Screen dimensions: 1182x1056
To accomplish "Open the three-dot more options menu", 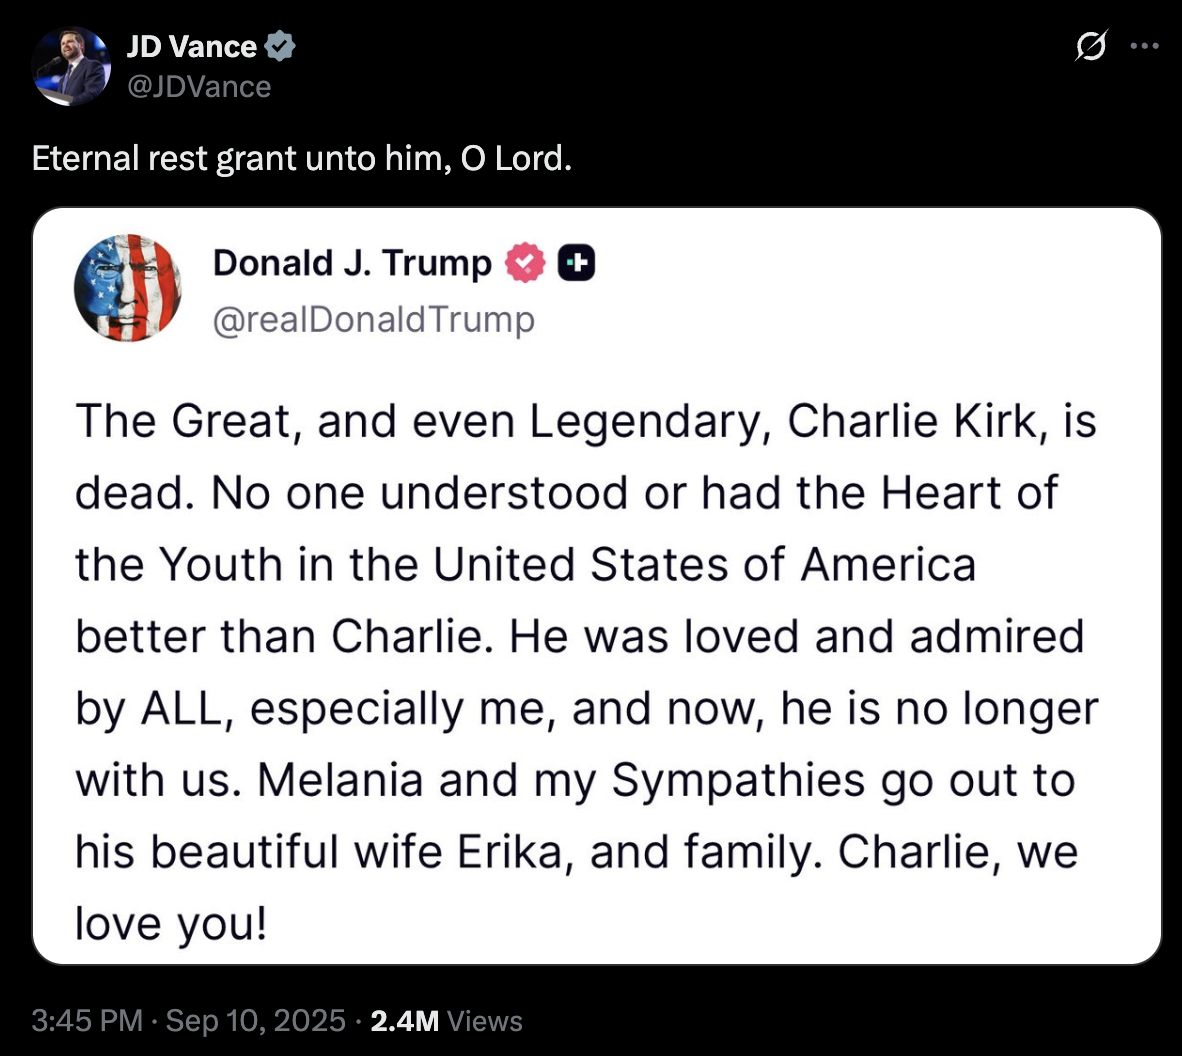I will pyautogui.click(x=1145, y=46).
